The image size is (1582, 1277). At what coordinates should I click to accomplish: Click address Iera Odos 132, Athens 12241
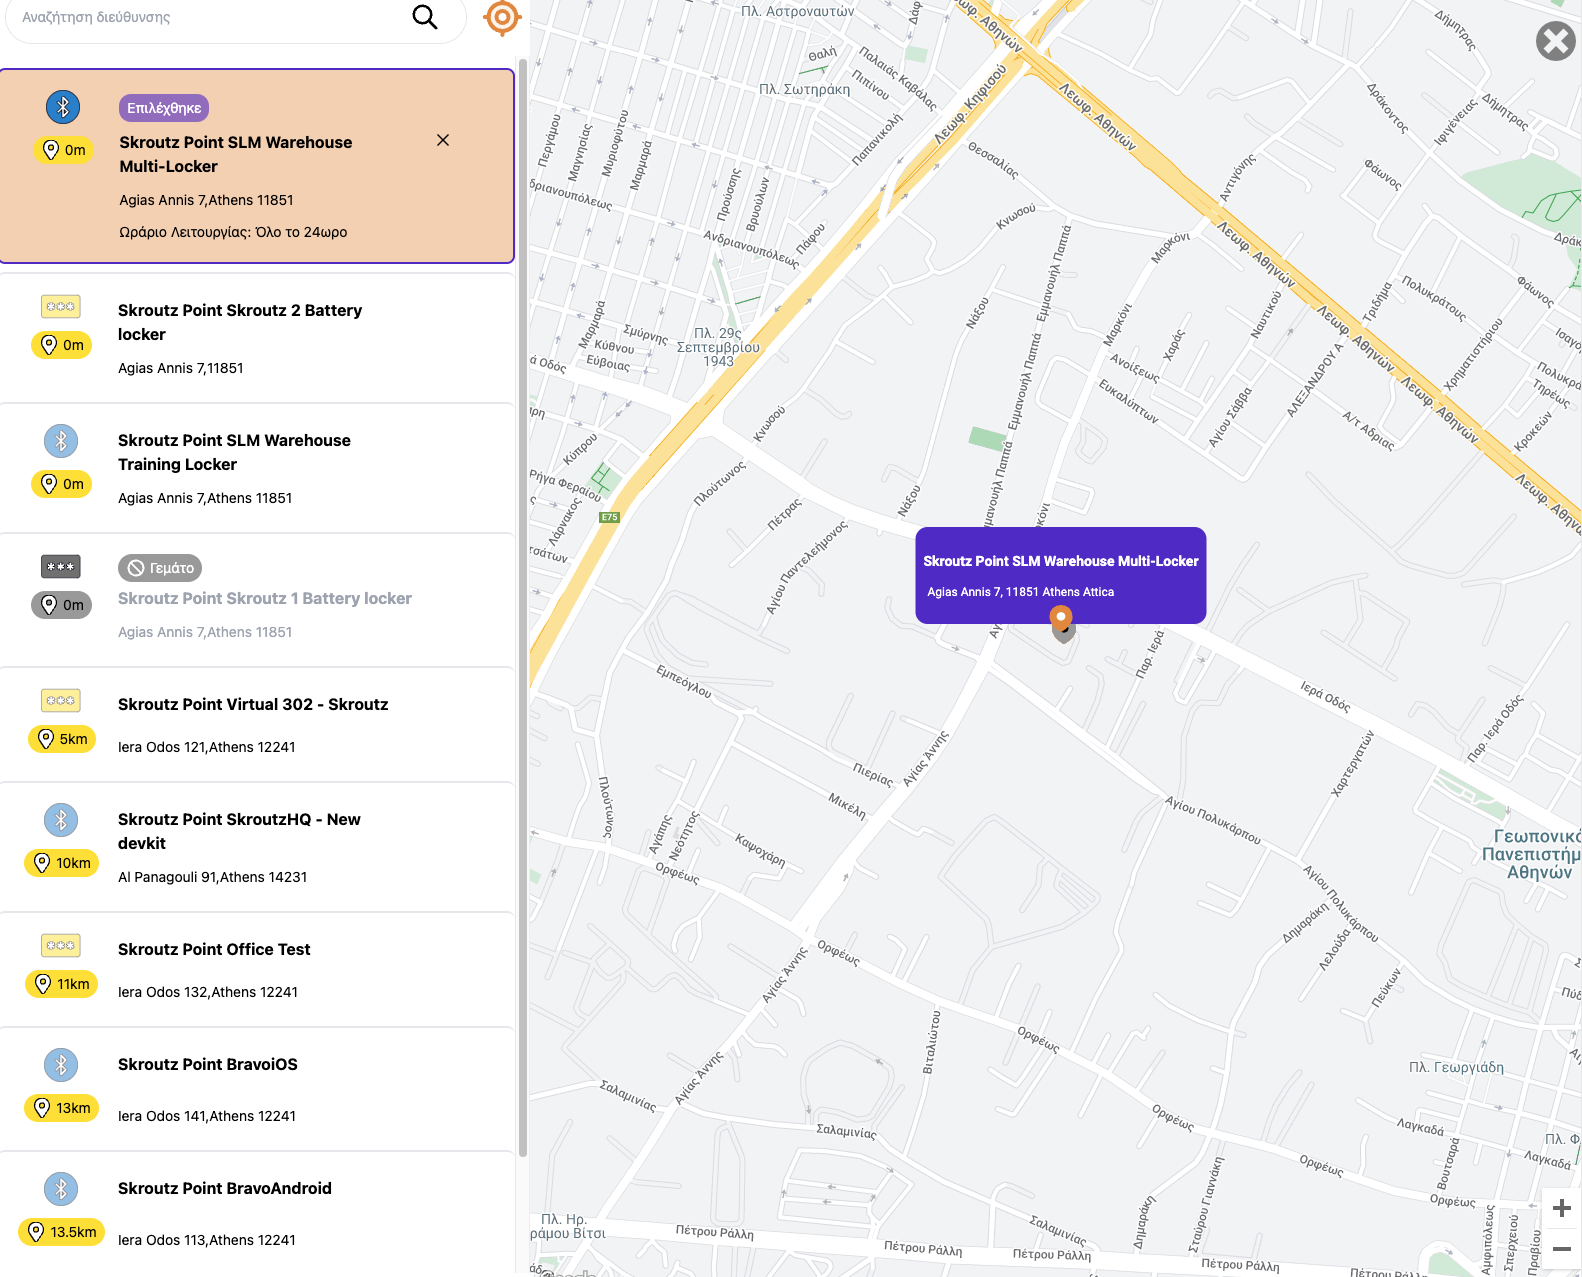click(208, 992)
